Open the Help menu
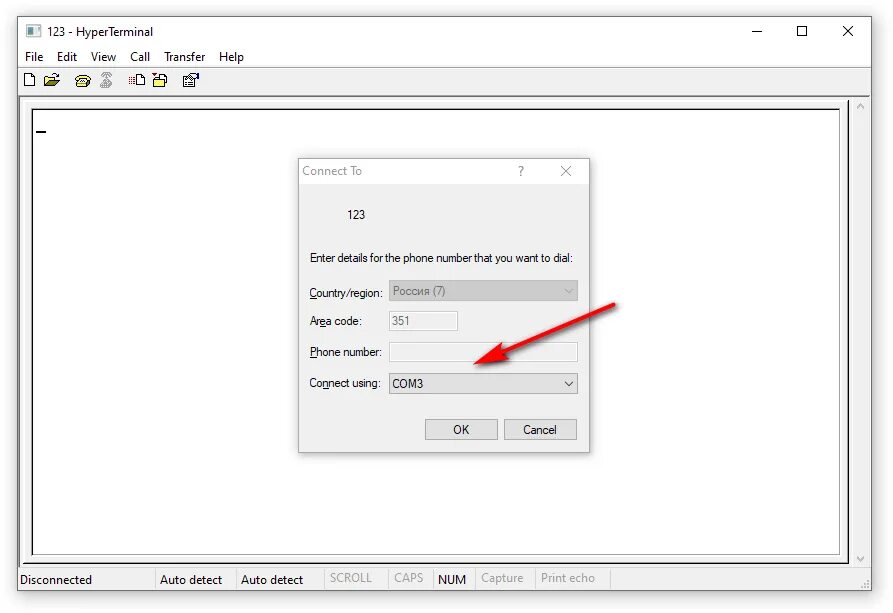This screenshot has height=613, width=893. (x=231, y=57)
